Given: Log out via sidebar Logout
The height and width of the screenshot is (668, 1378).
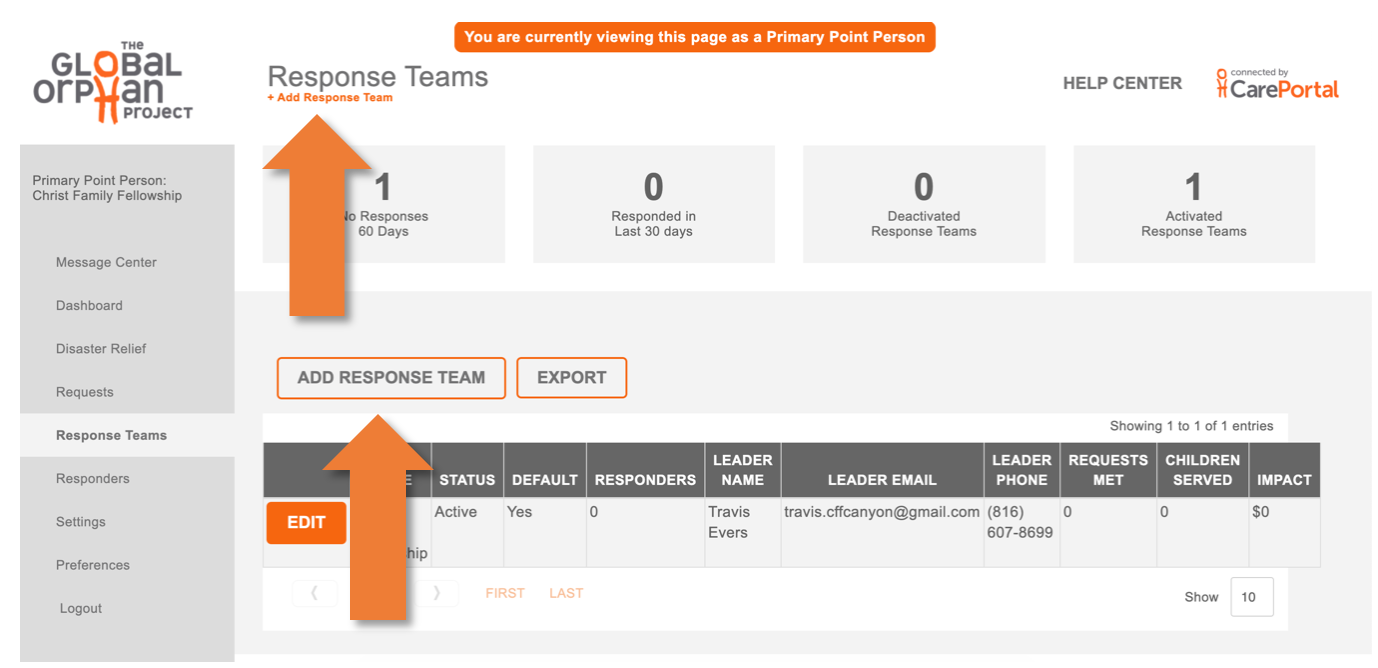Looking at the screenshot, I should 81,608.
